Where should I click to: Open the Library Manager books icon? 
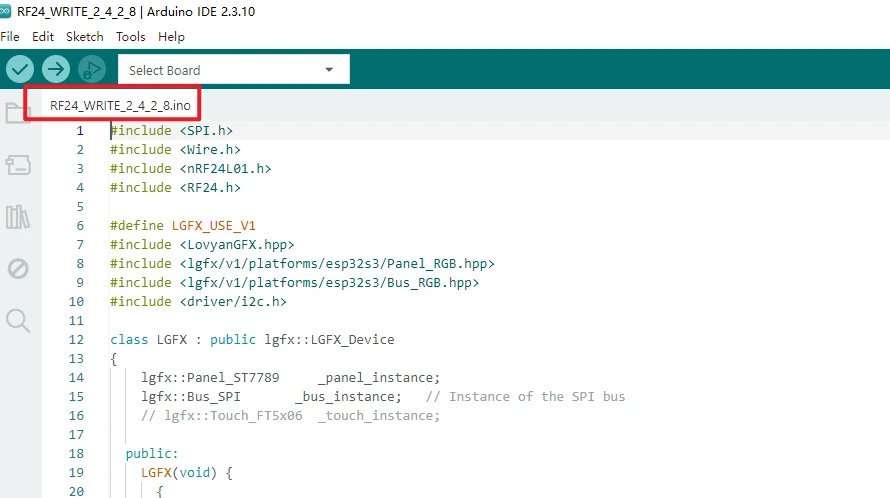click(x=18, y=217)
